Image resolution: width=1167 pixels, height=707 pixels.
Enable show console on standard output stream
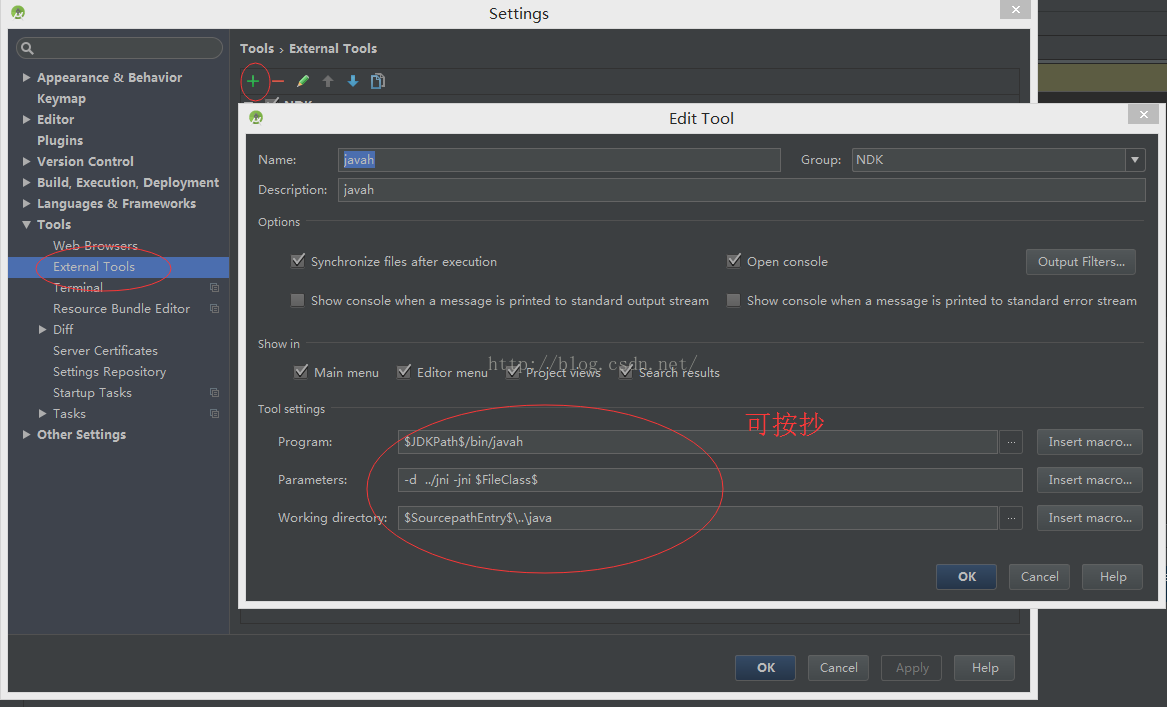pos(298,301)
